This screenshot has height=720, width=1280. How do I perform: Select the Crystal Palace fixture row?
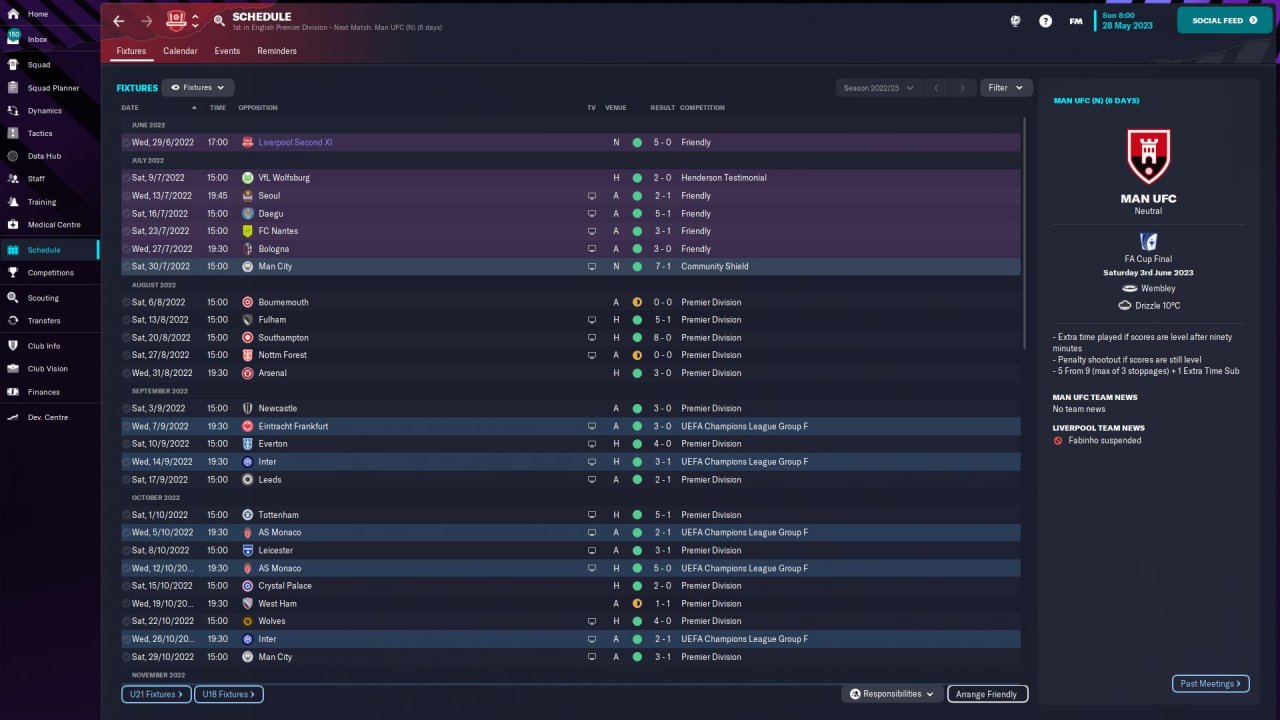(571, 586)
